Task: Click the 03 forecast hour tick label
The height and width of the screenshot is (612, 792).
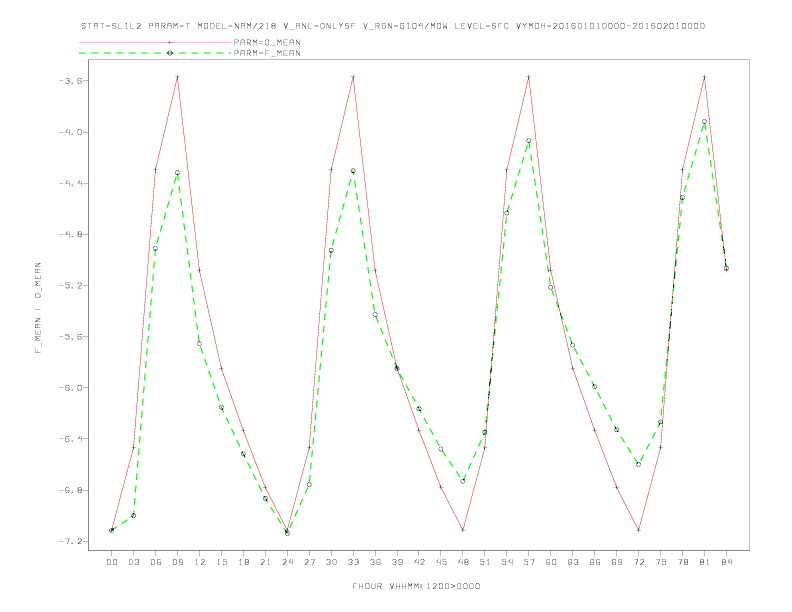Action: [x=133, y=562]
